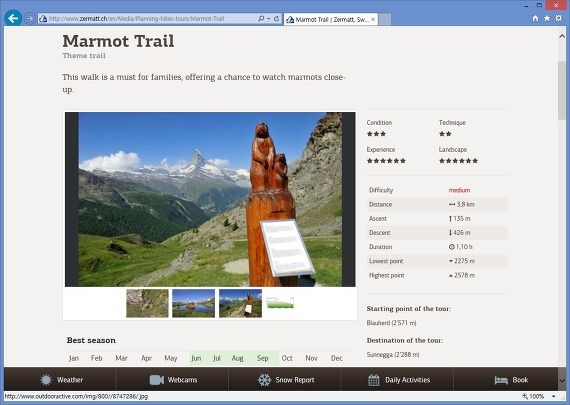Open address bar autocomplete dropdown arrow
Screen dimensions: 570x405
pos(268,19)
